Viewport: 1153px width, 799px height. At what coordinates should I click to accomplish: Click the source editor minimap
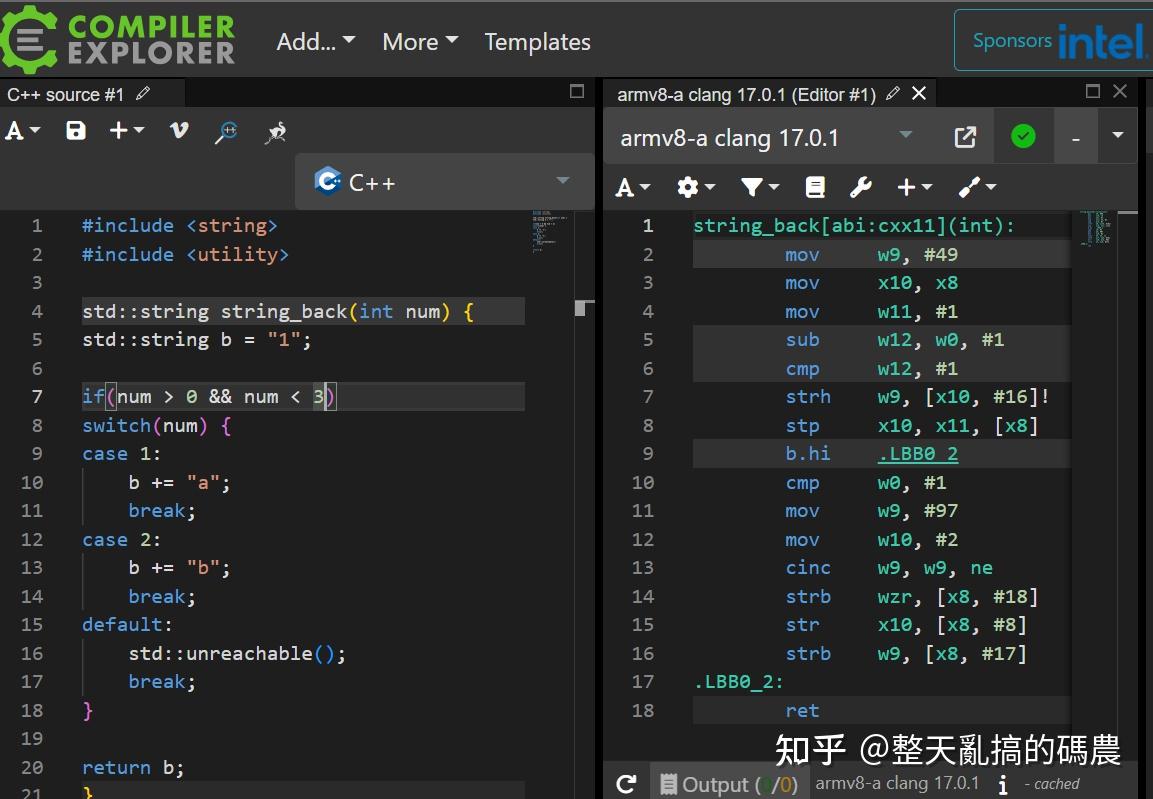(550, 232)
